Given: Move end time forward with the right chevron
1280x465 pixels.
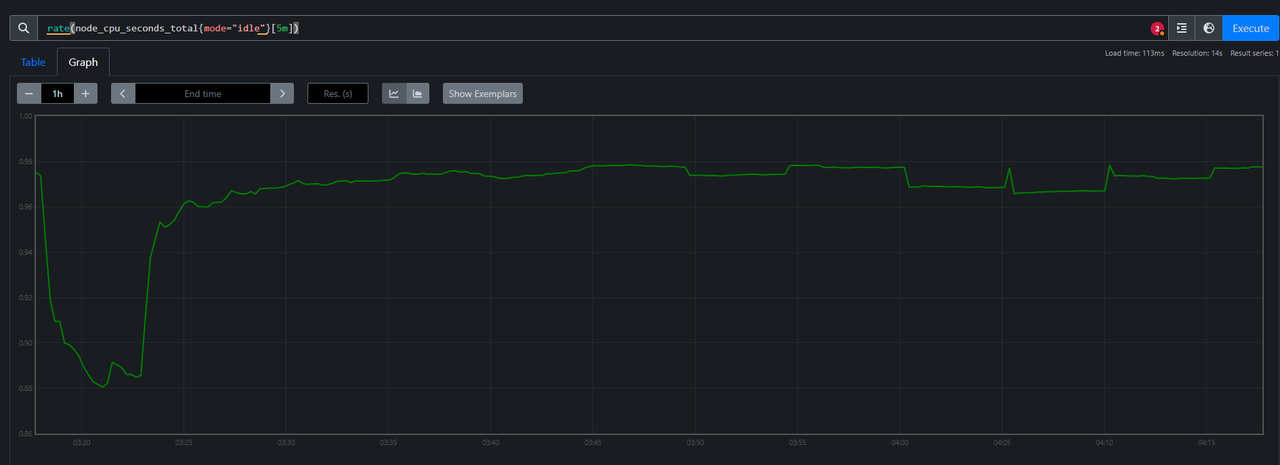Looking at the screenshot, I should [x=283, y=93].
